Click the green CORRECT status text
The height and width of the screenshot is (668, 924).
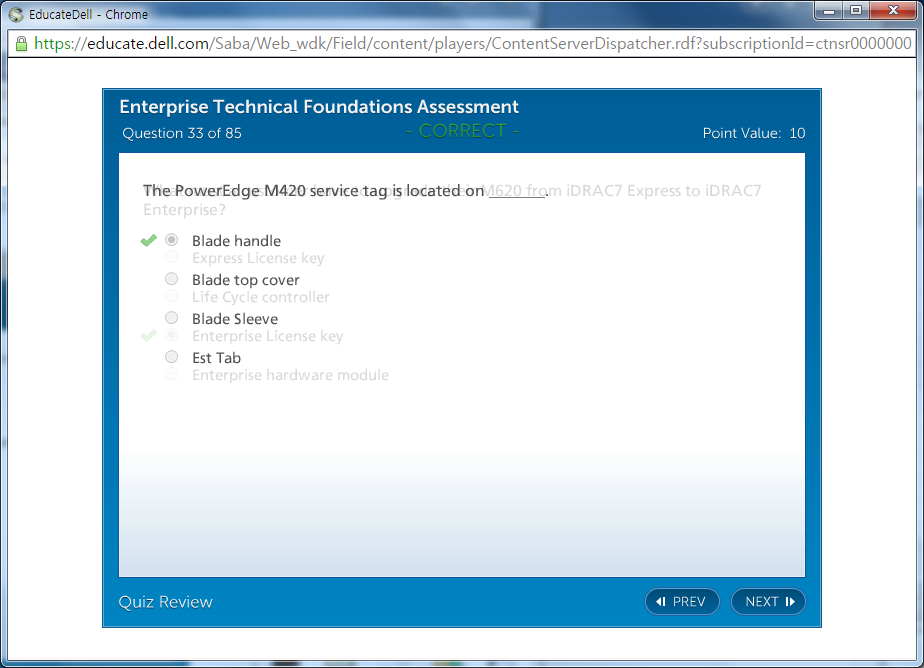coord(462,132)
